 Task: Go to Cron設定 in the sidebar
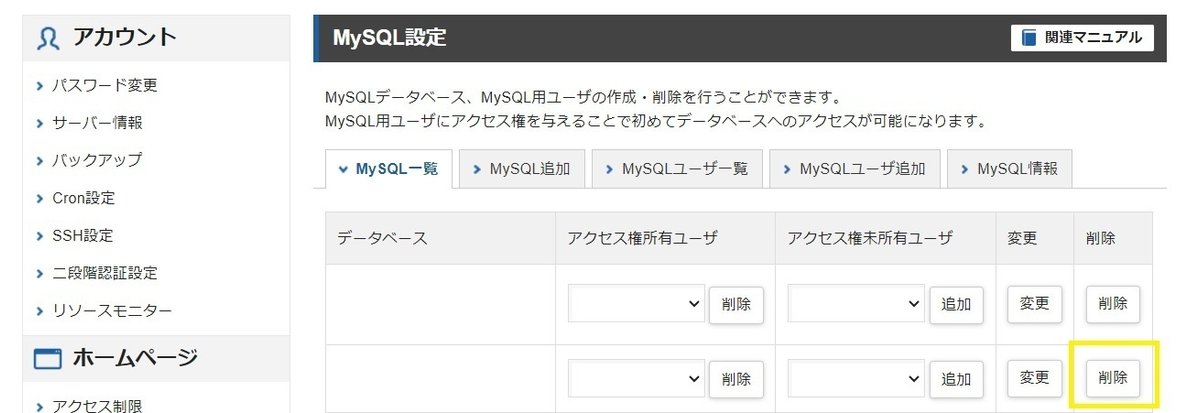click(83, 198)
